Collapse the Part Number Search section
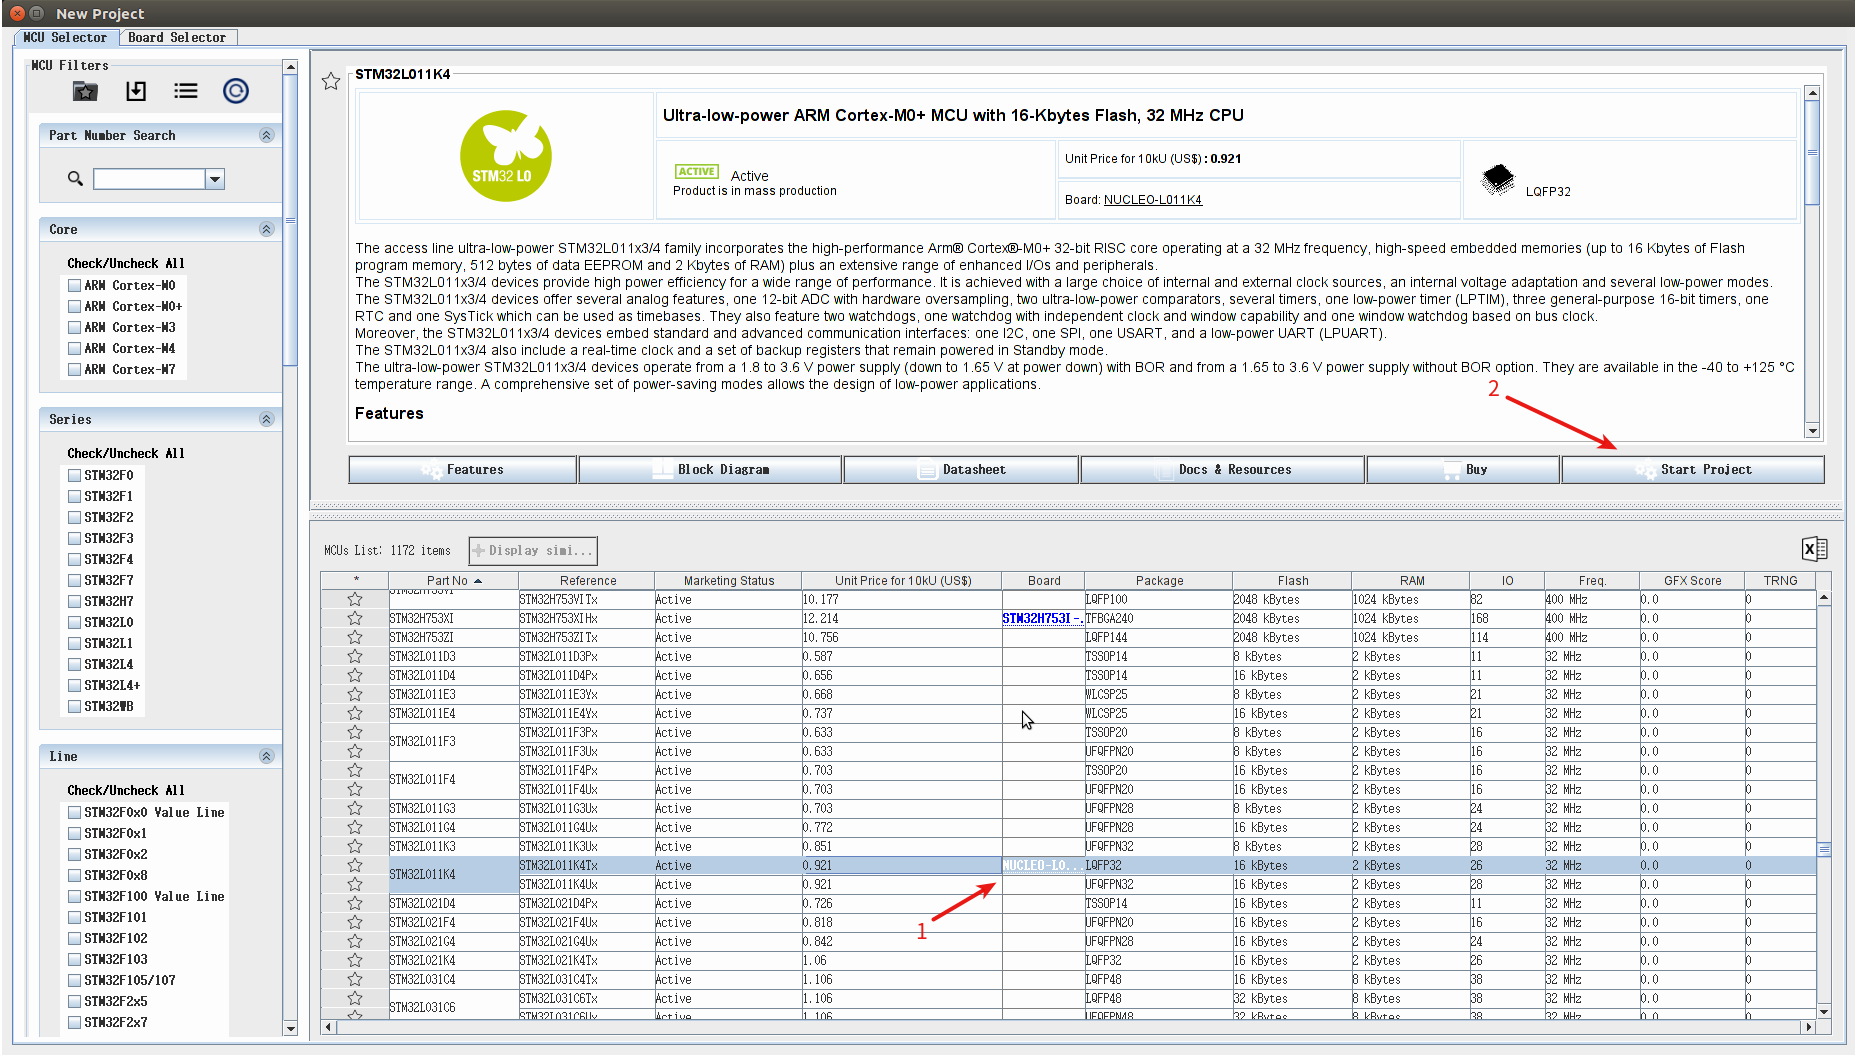Screen dimensions: 1855x1056 coord(266,135)
